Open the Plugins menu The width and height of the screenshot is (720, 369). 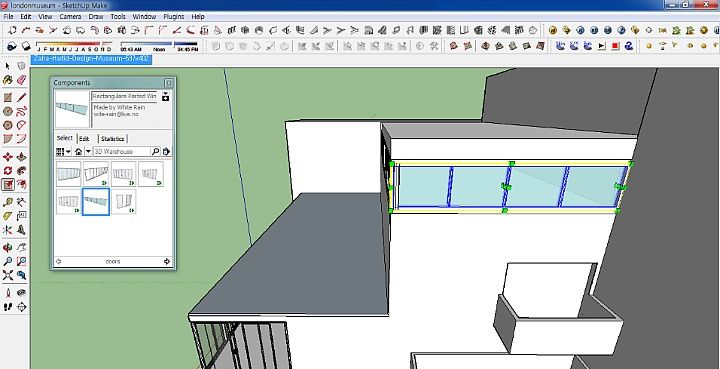[x=174, y=17]
